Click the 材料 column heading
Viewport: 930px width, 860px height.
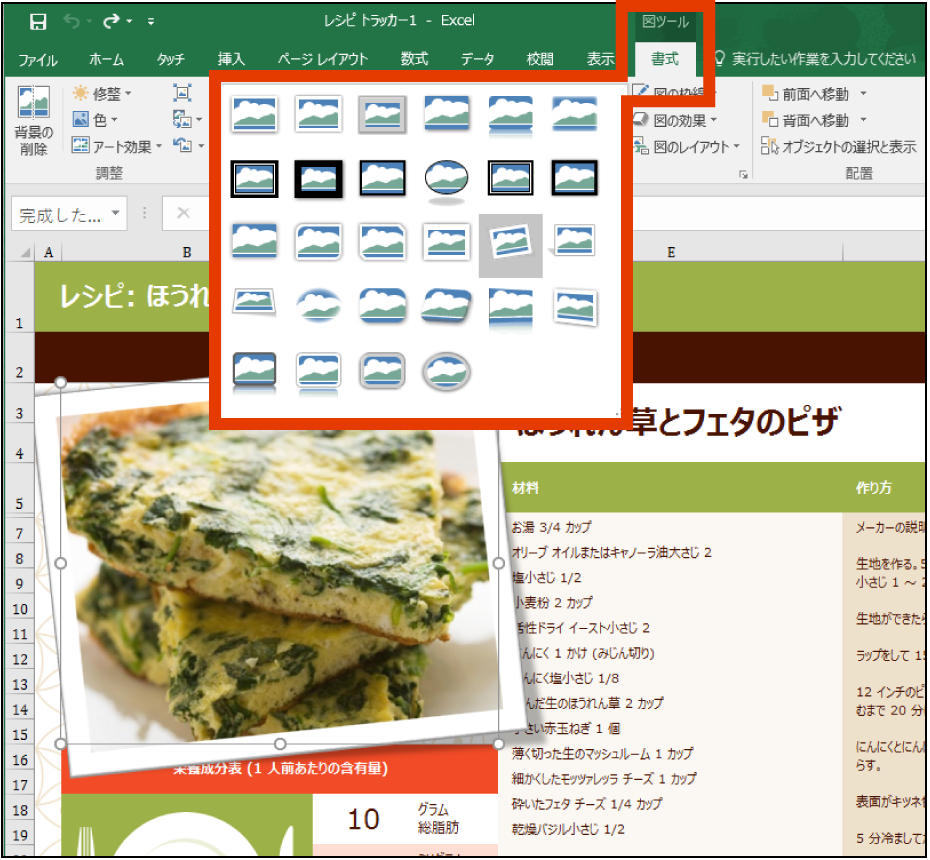525,488
